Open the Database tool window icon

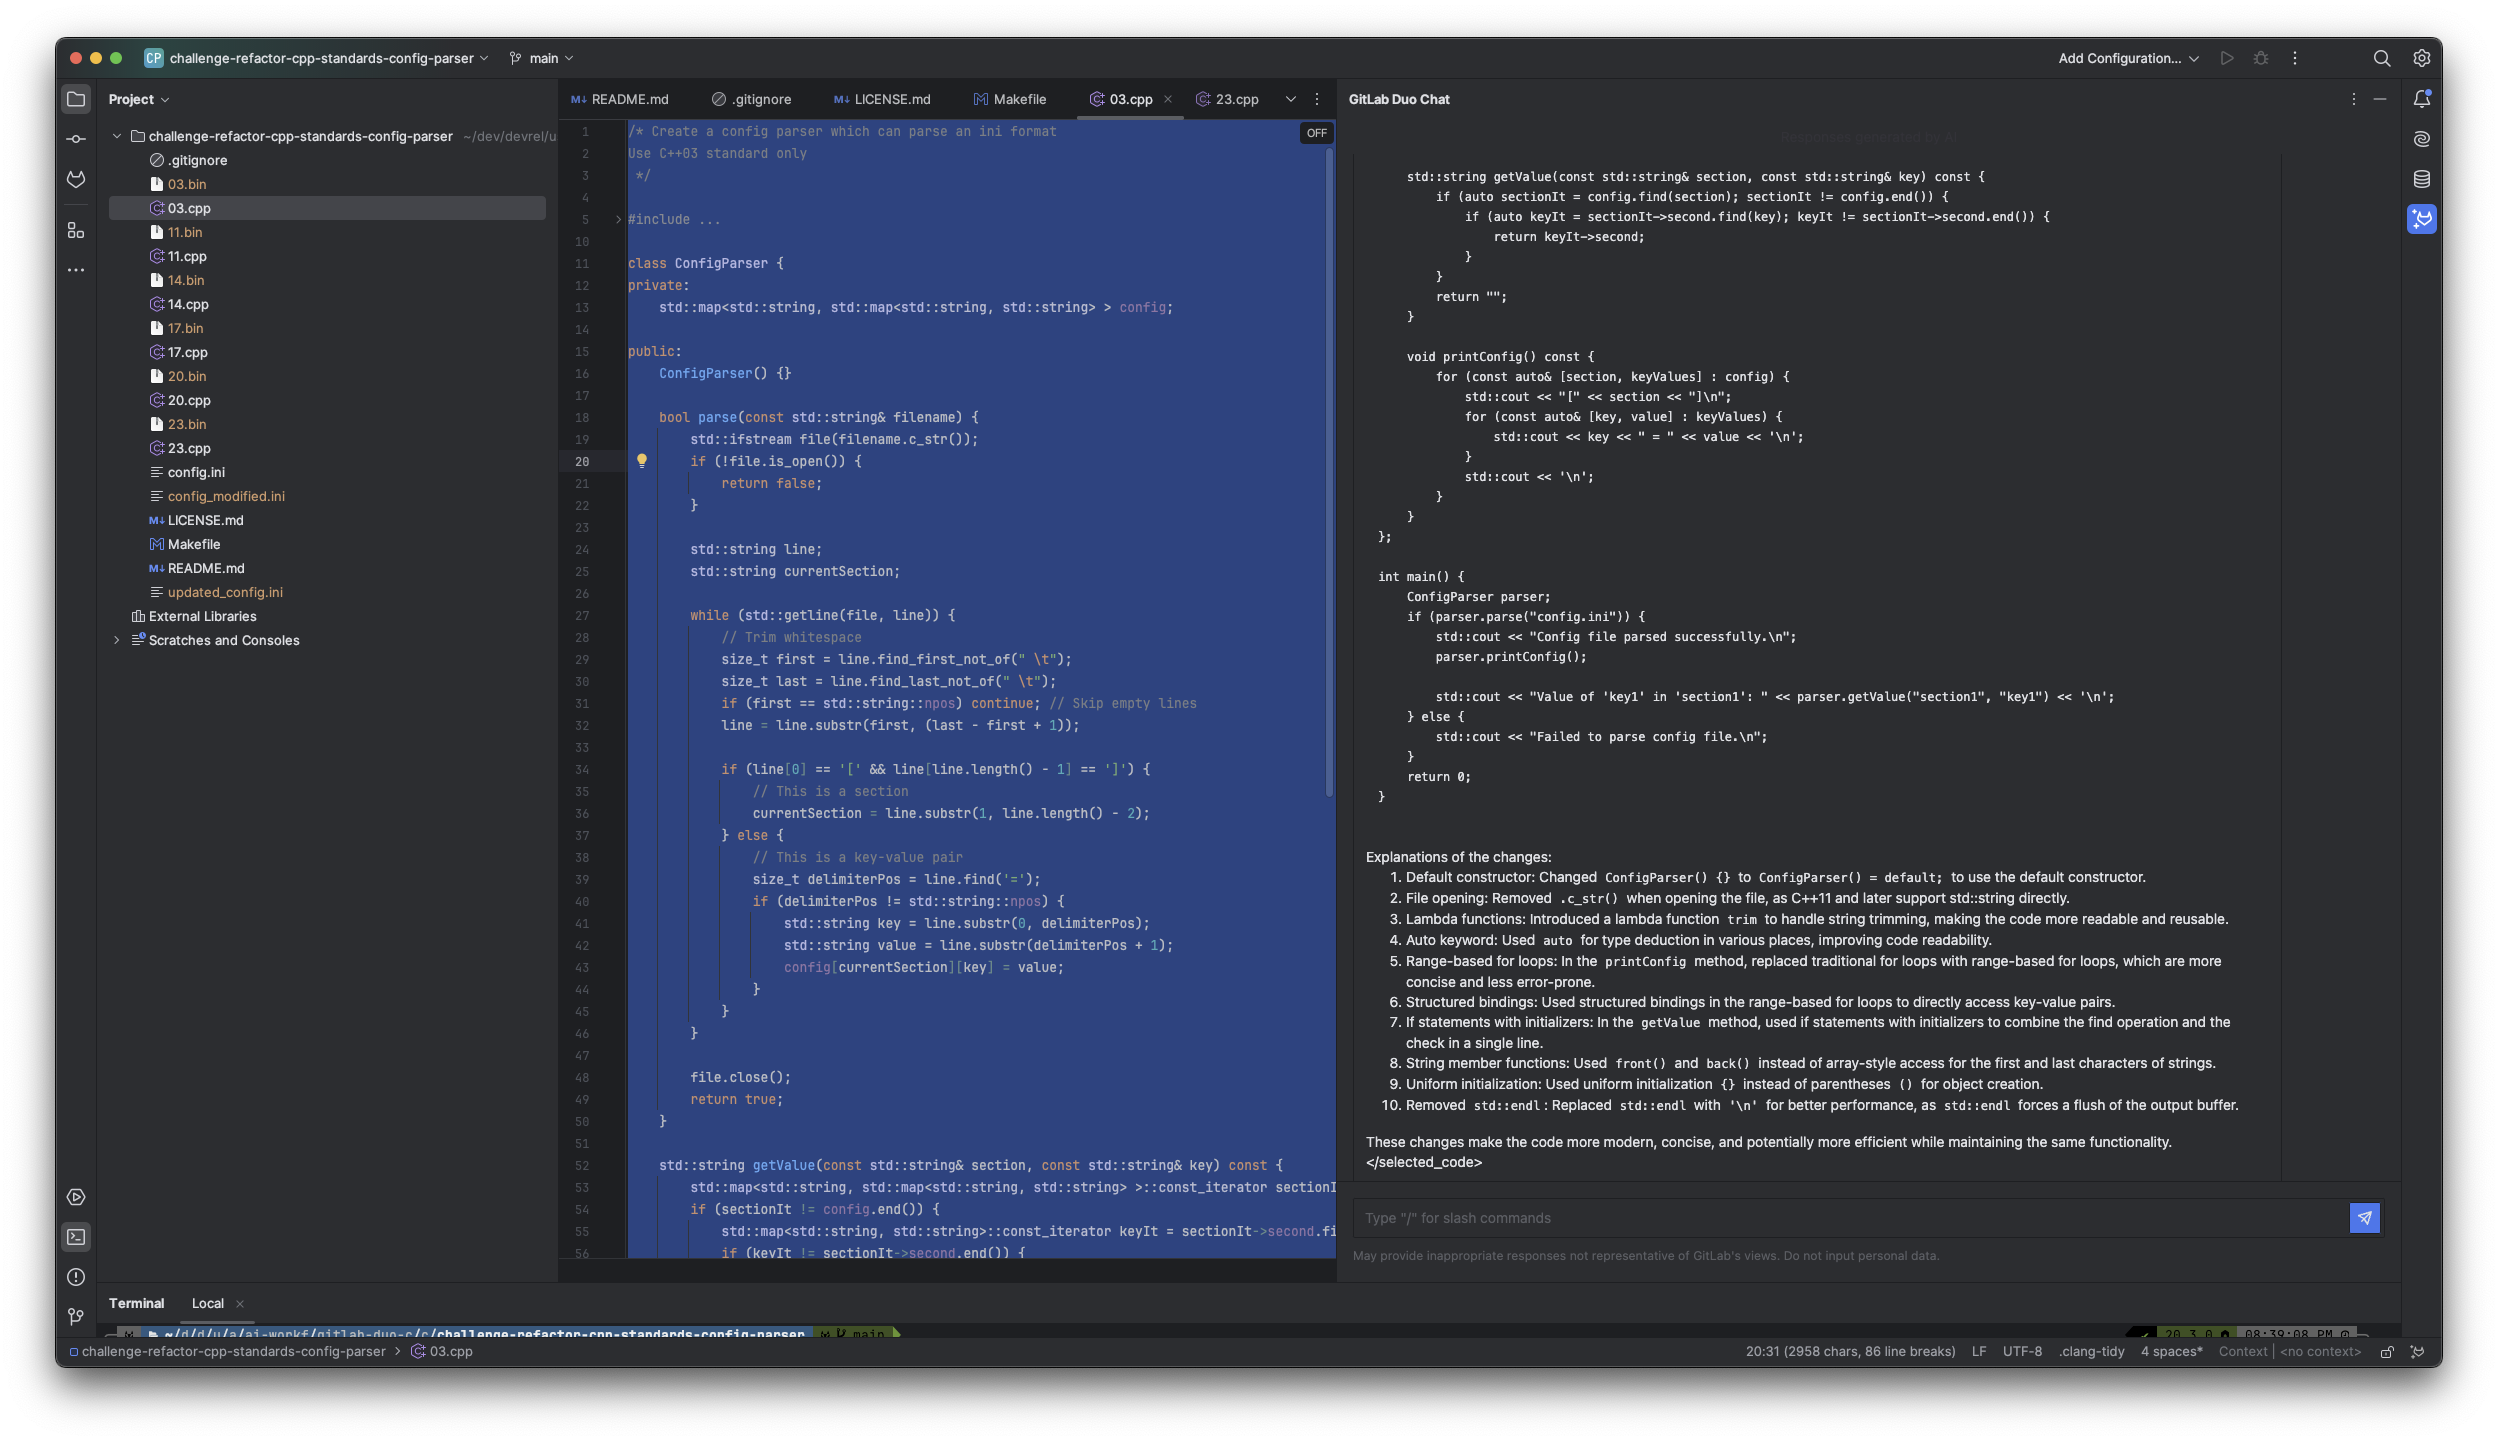[x=2421, y=179]
